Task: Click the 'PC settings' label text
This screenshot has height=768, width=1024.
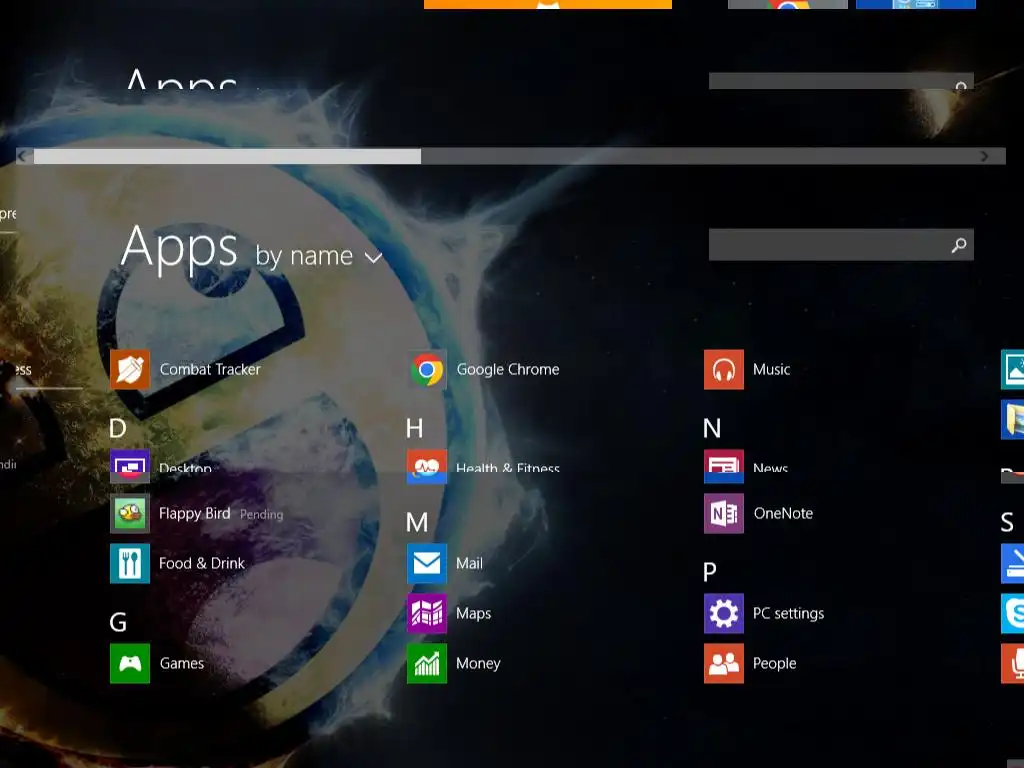Action: 788,614
